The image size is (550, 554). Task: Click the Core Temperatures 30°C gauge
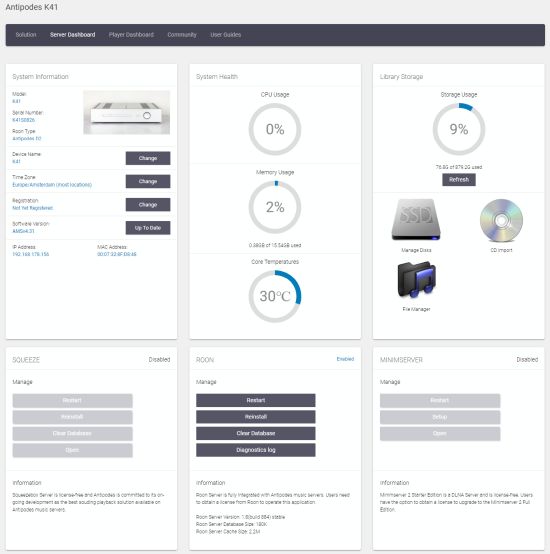point(275,296)
